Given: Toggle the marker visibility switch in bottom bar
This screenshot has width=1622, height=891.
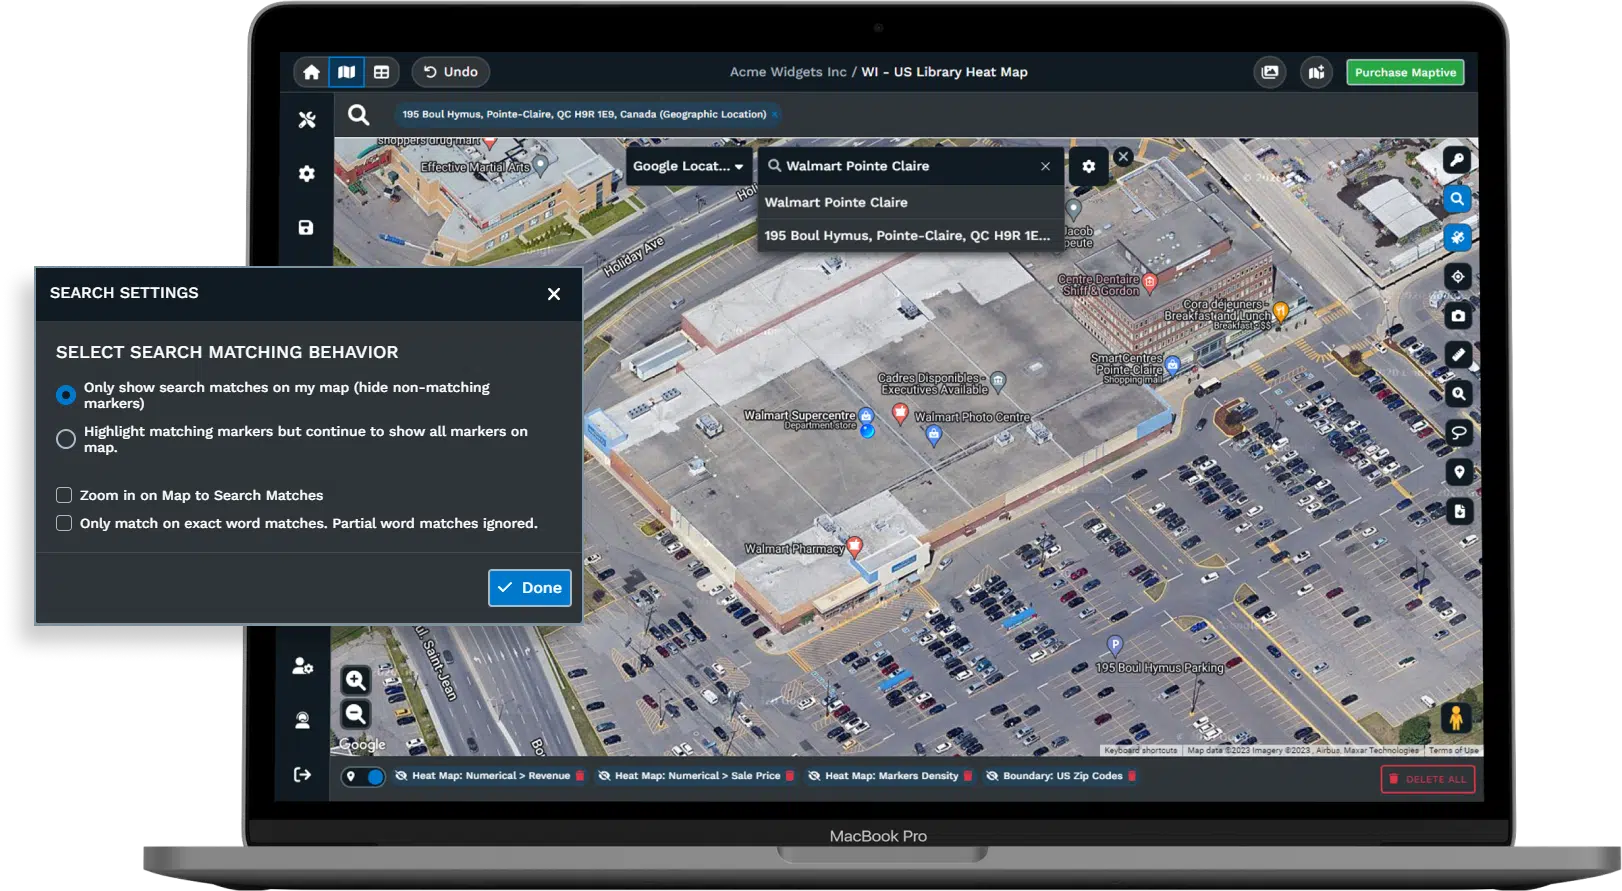Looking at the screenshot, I should pyautogui.click(x=364, y=777).
